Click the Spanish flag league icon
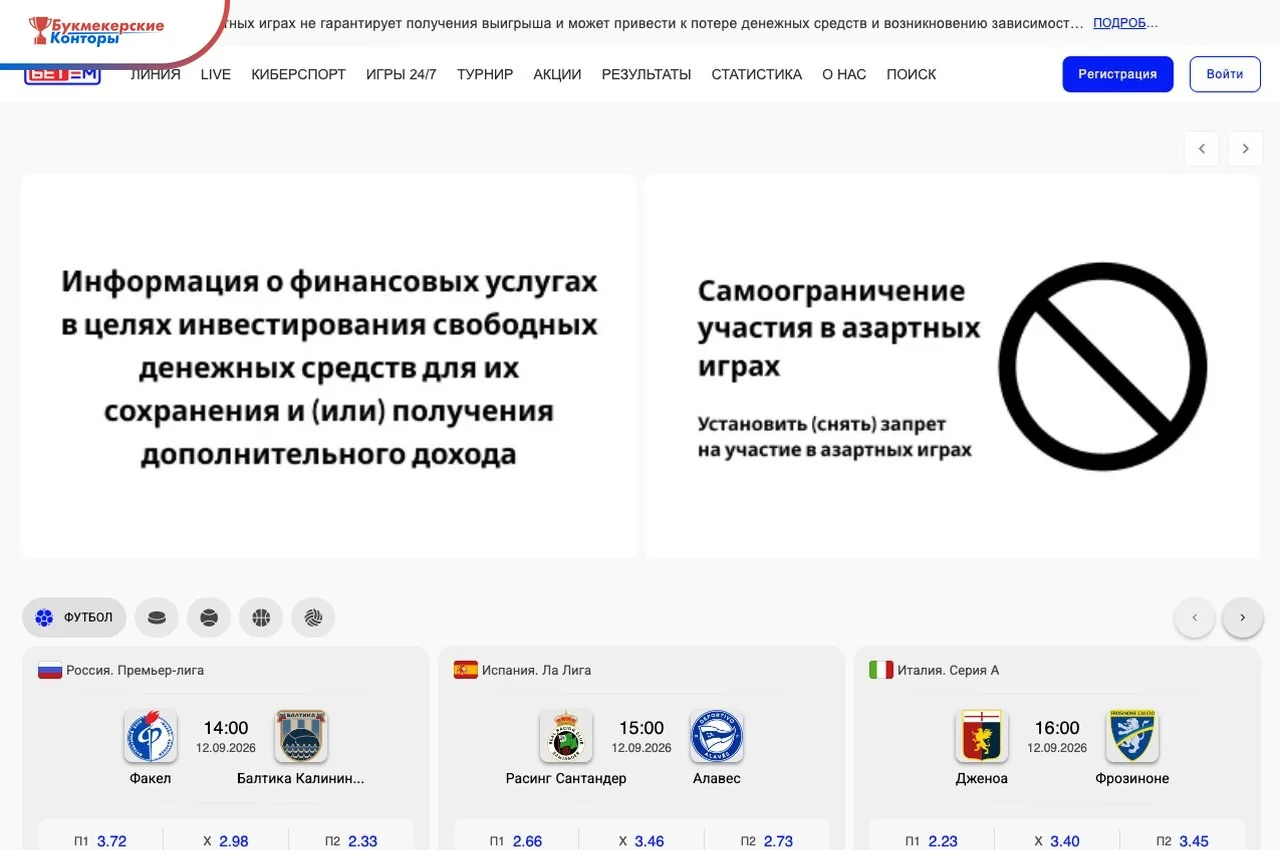 coord(466,670)
